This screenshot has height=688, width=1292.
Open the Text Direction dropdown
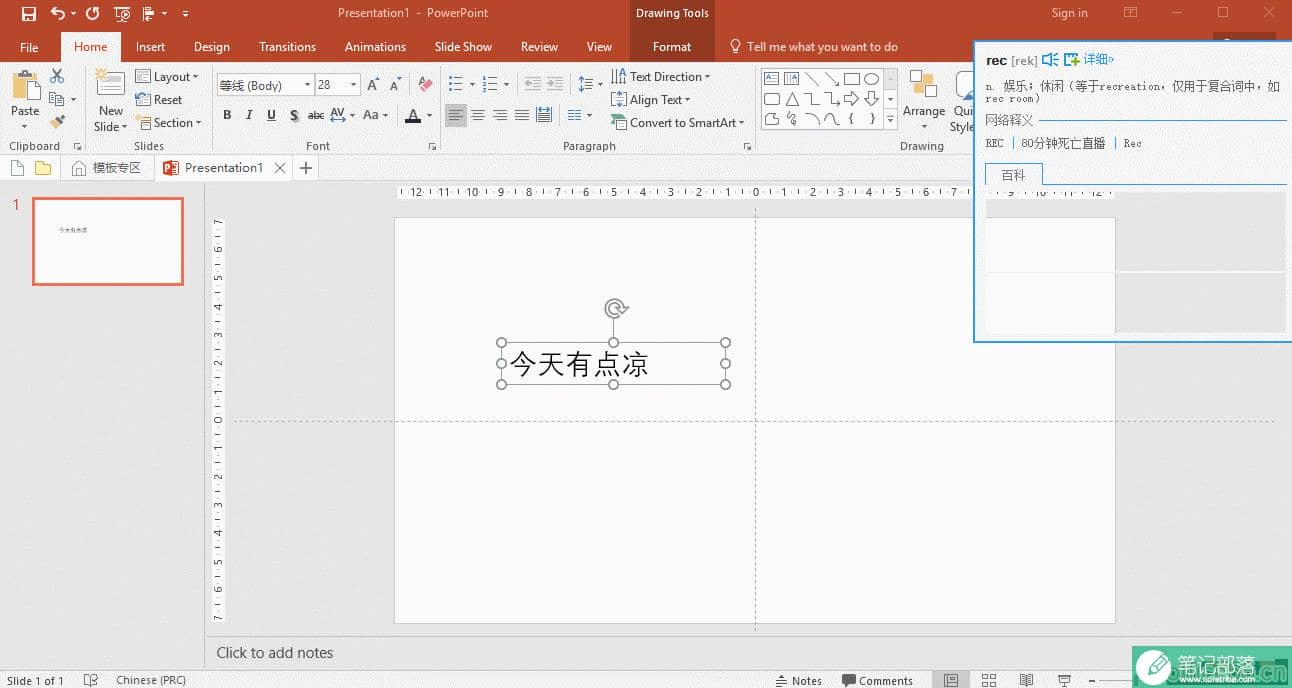[x=661, y=77]
